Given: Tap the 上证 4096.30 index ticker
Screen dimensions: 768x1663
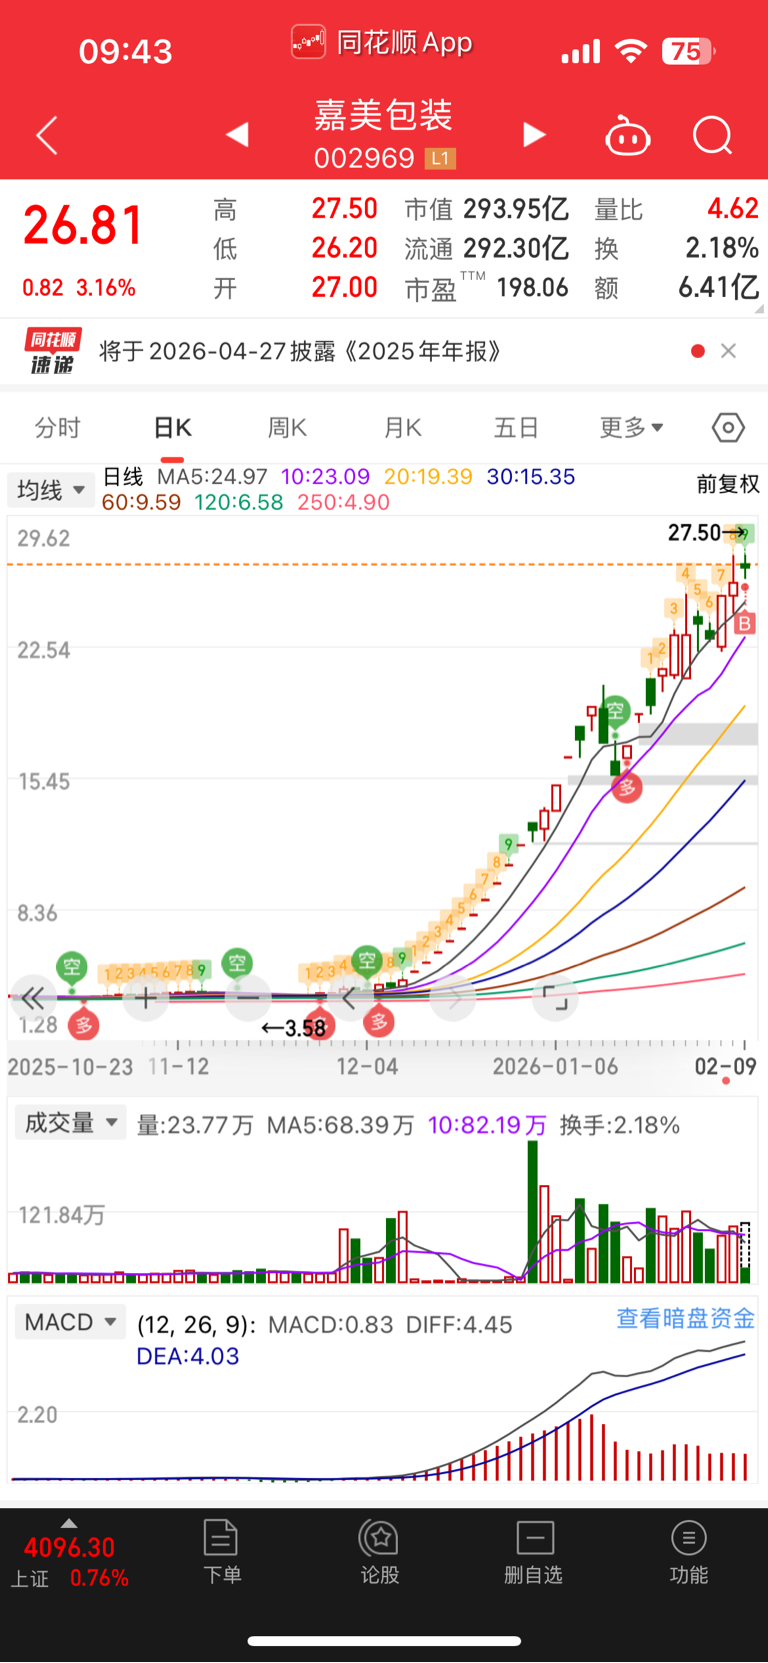Looking at the screenshot, I should click(x=69, y=1561).
